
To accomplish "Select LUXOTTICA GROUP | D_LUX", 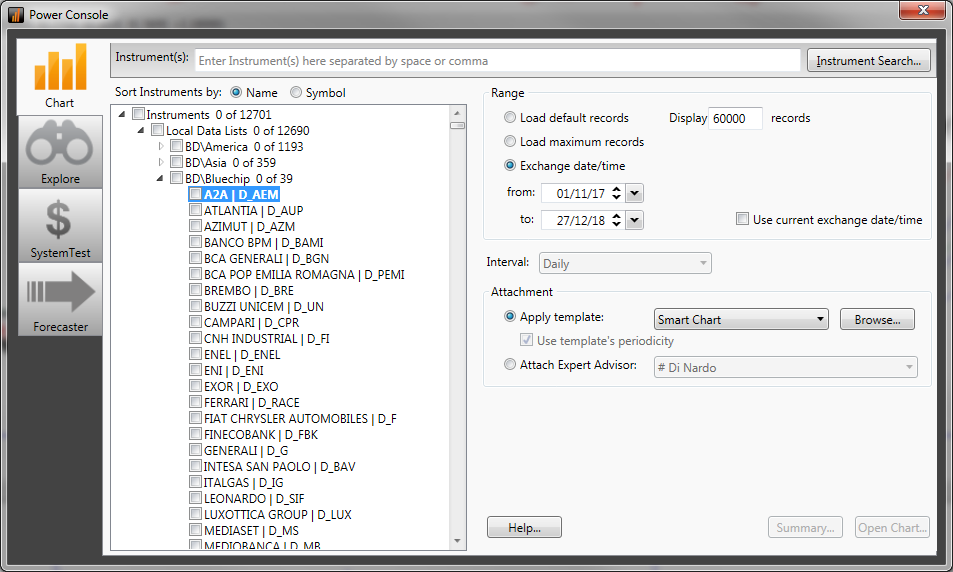I will point(278,514).
